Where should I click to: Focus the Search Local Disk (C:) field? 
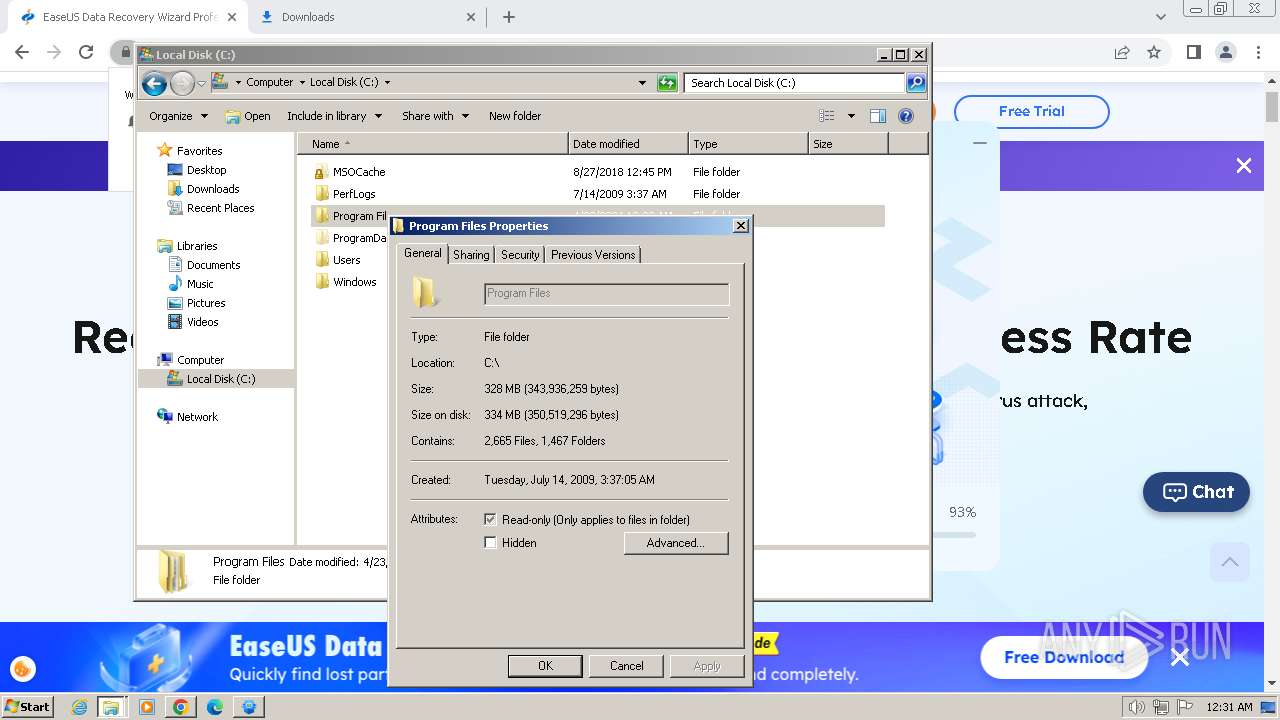795,83
